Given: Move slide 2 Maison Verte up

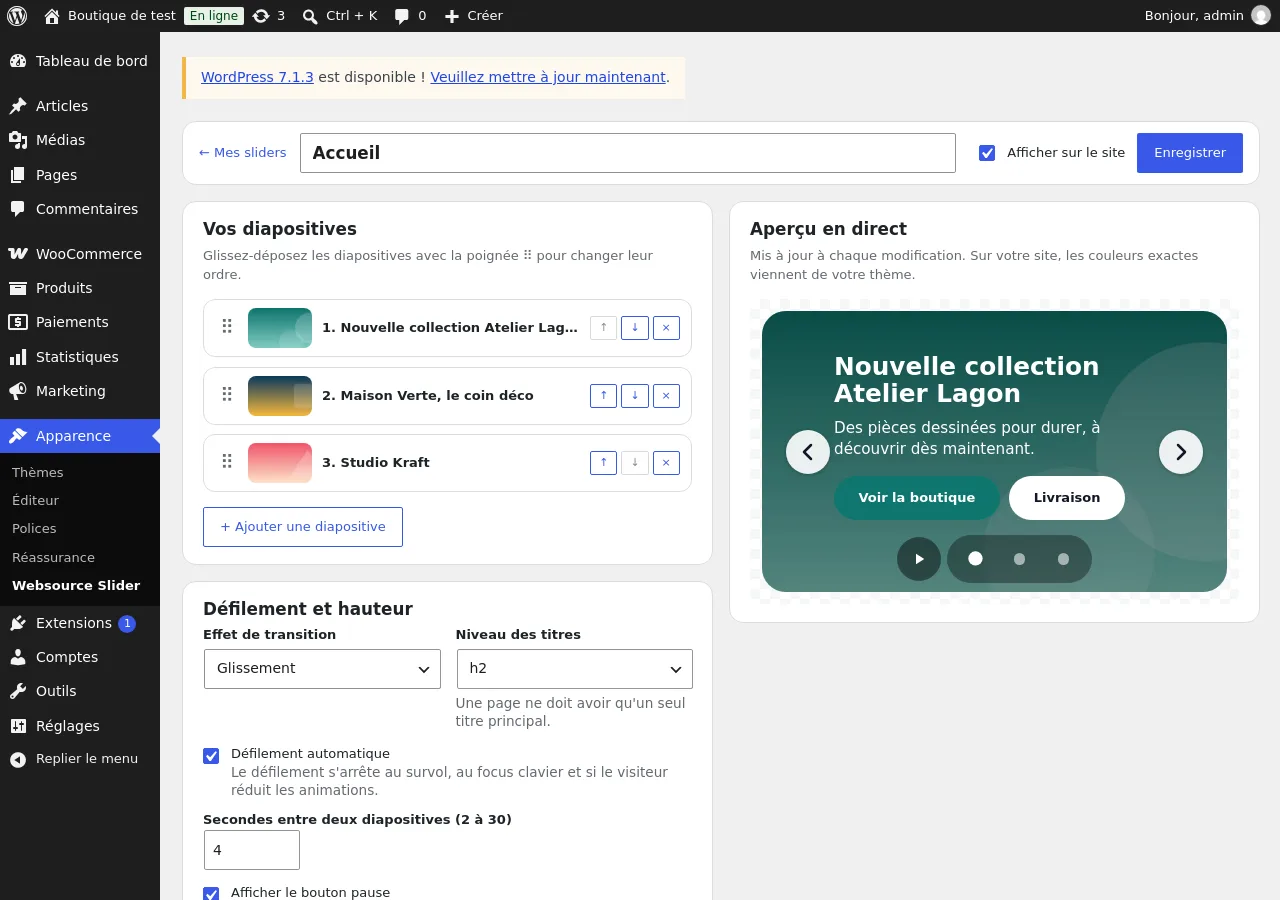Looking at the screenshot, I should (x=603, y=396).
